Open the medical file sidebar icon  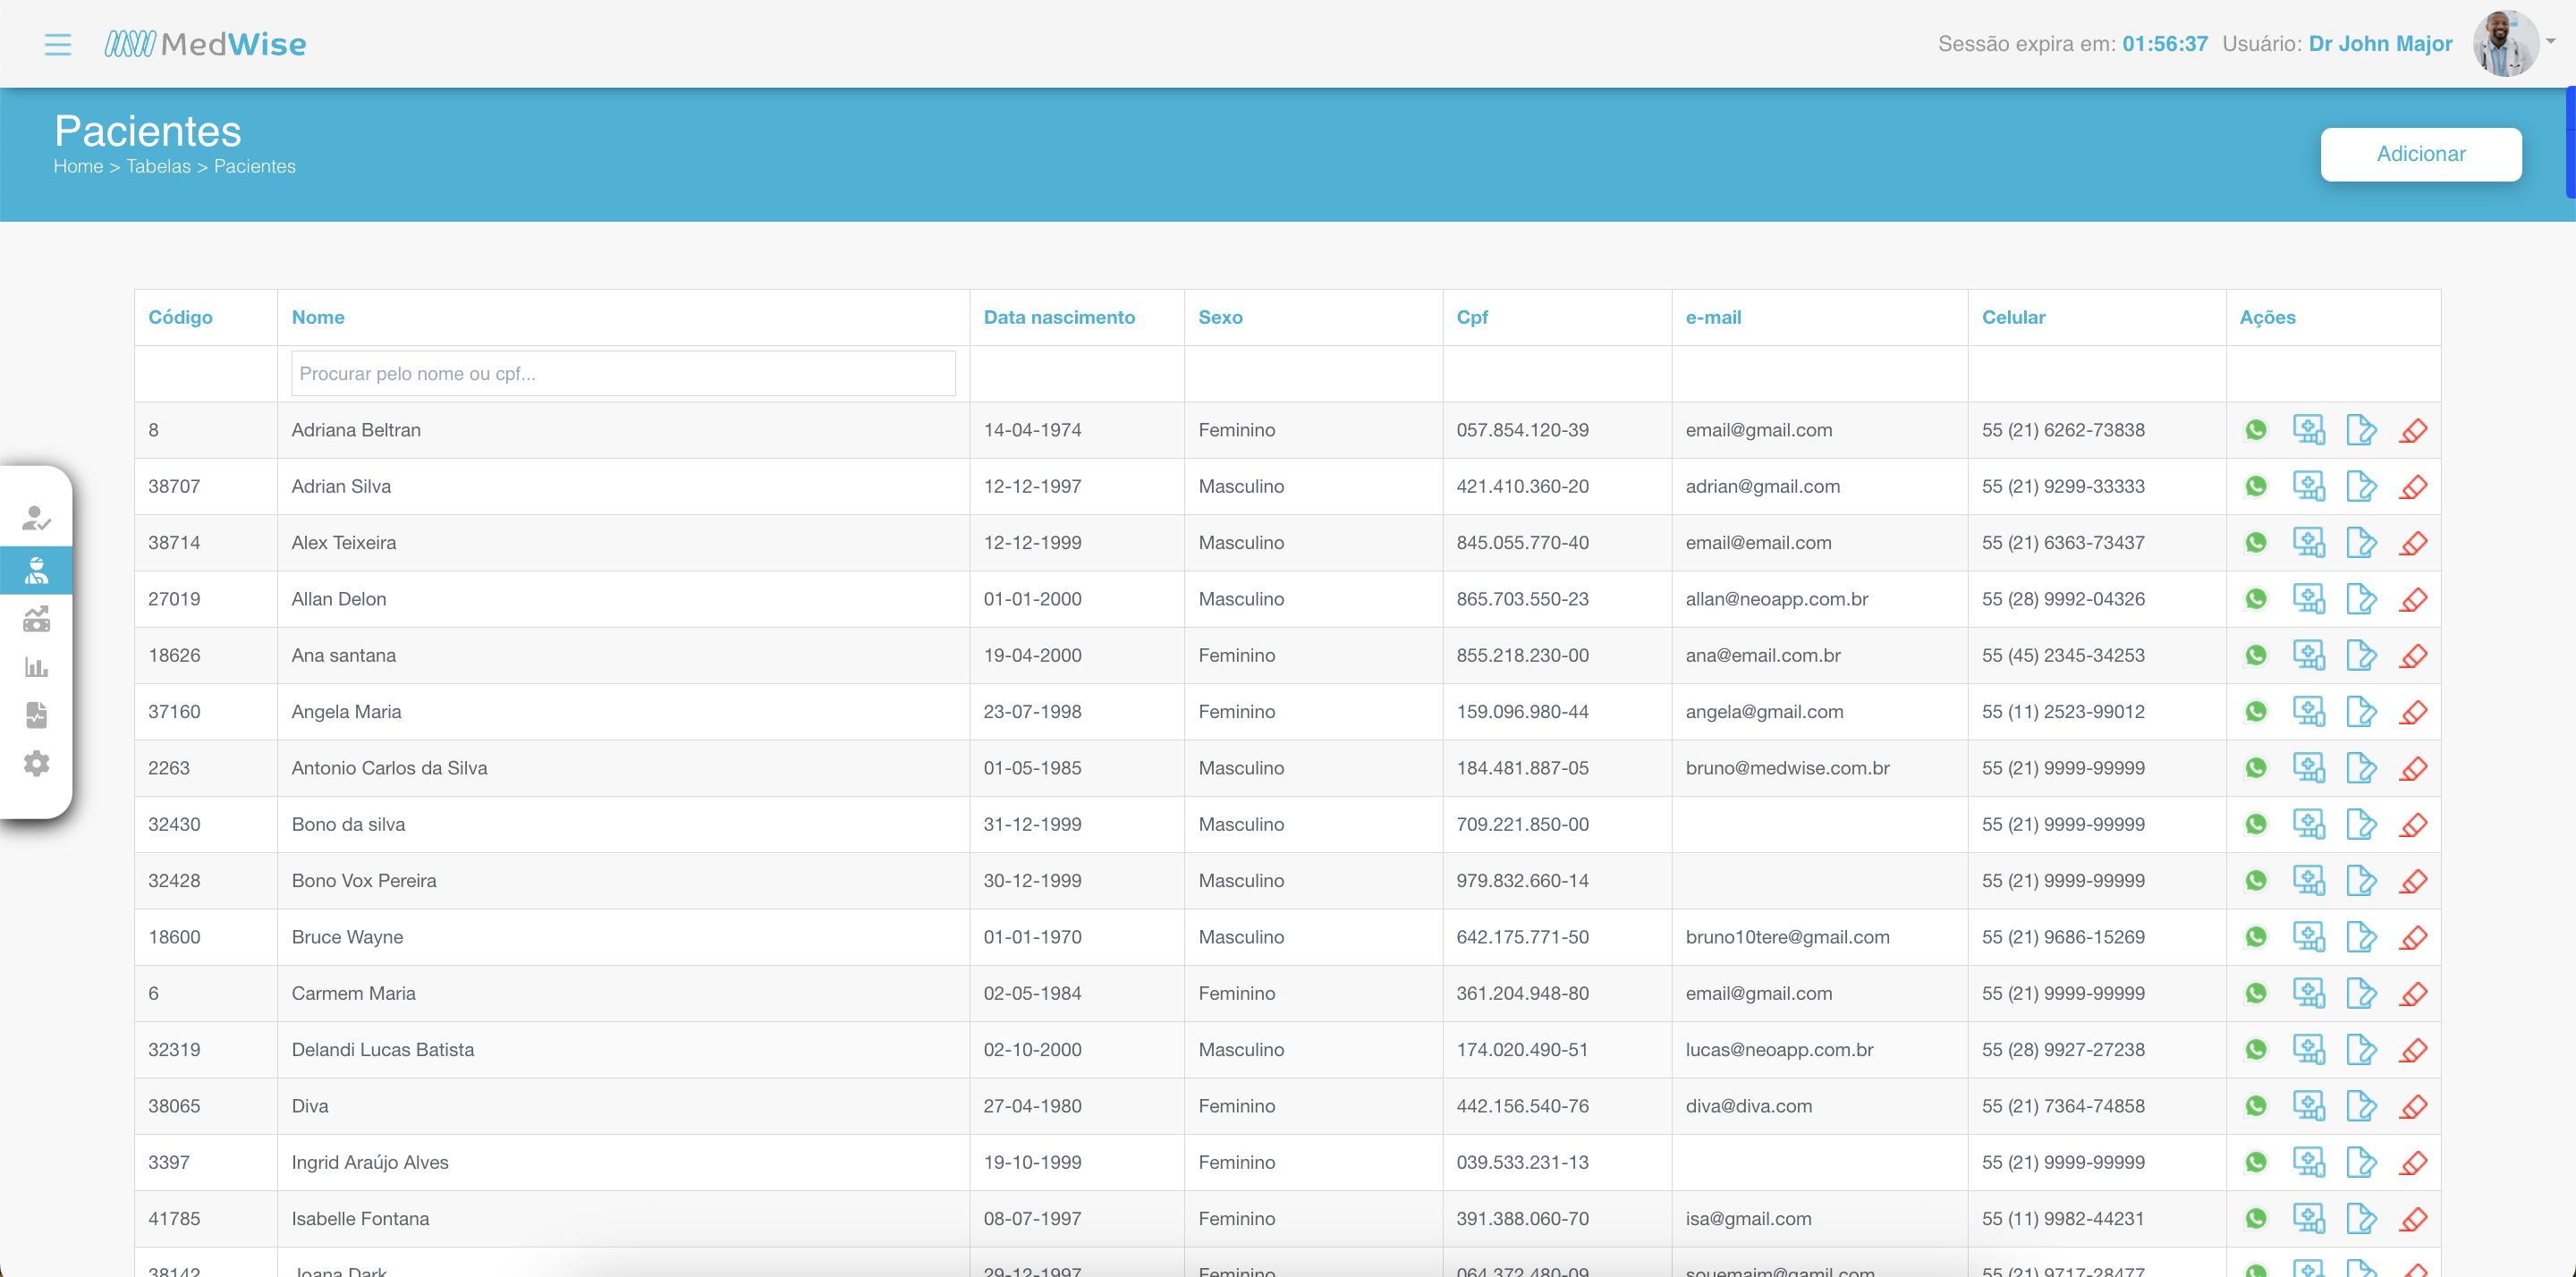36,715
